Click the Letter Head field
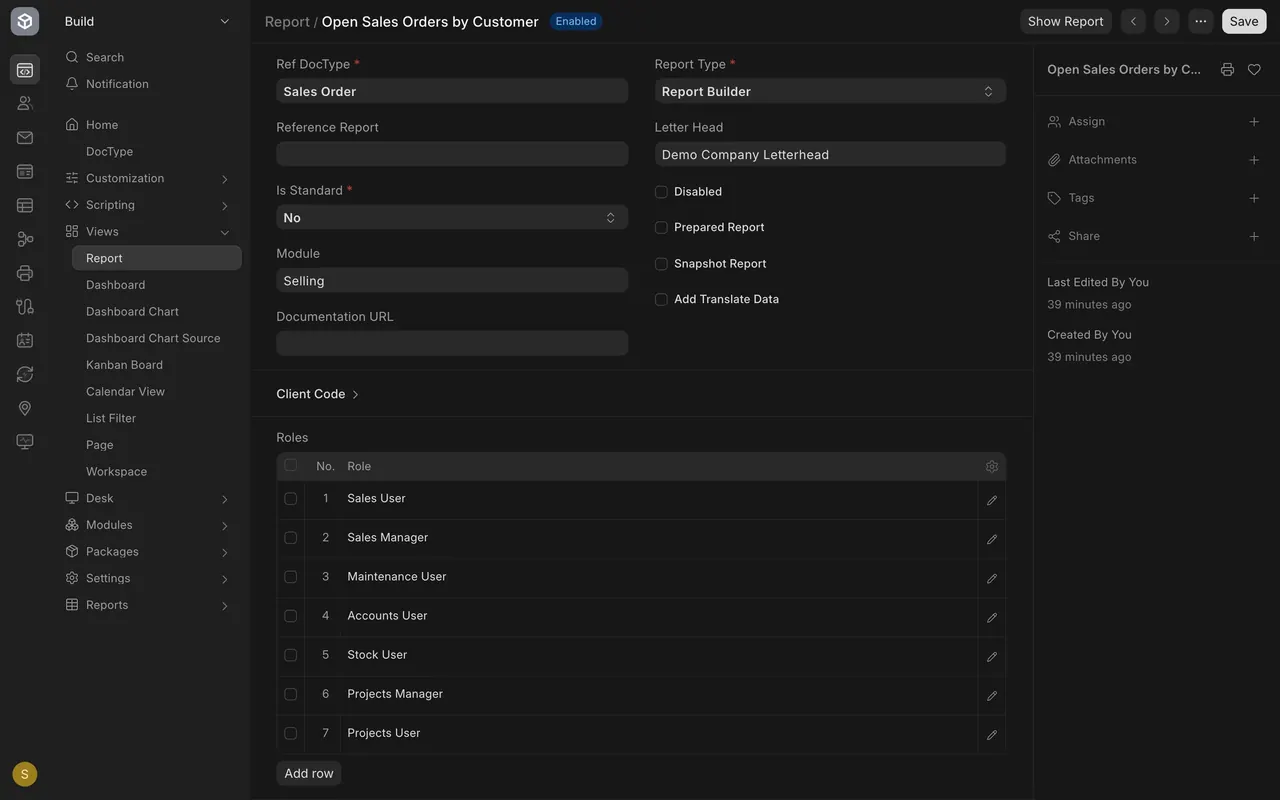The width and height of the screenshot is (1280, 800). (830, 154)
